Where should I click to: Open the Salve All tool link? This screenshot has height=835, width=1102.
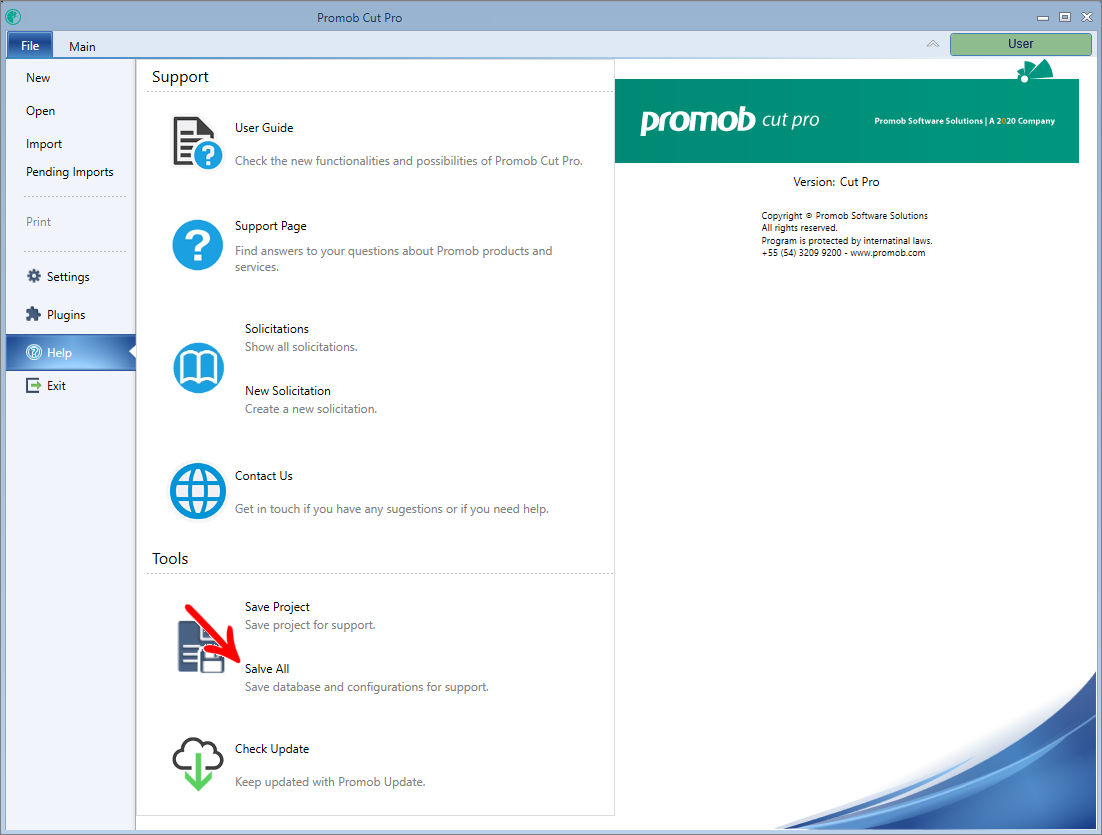tap(267, 669)
